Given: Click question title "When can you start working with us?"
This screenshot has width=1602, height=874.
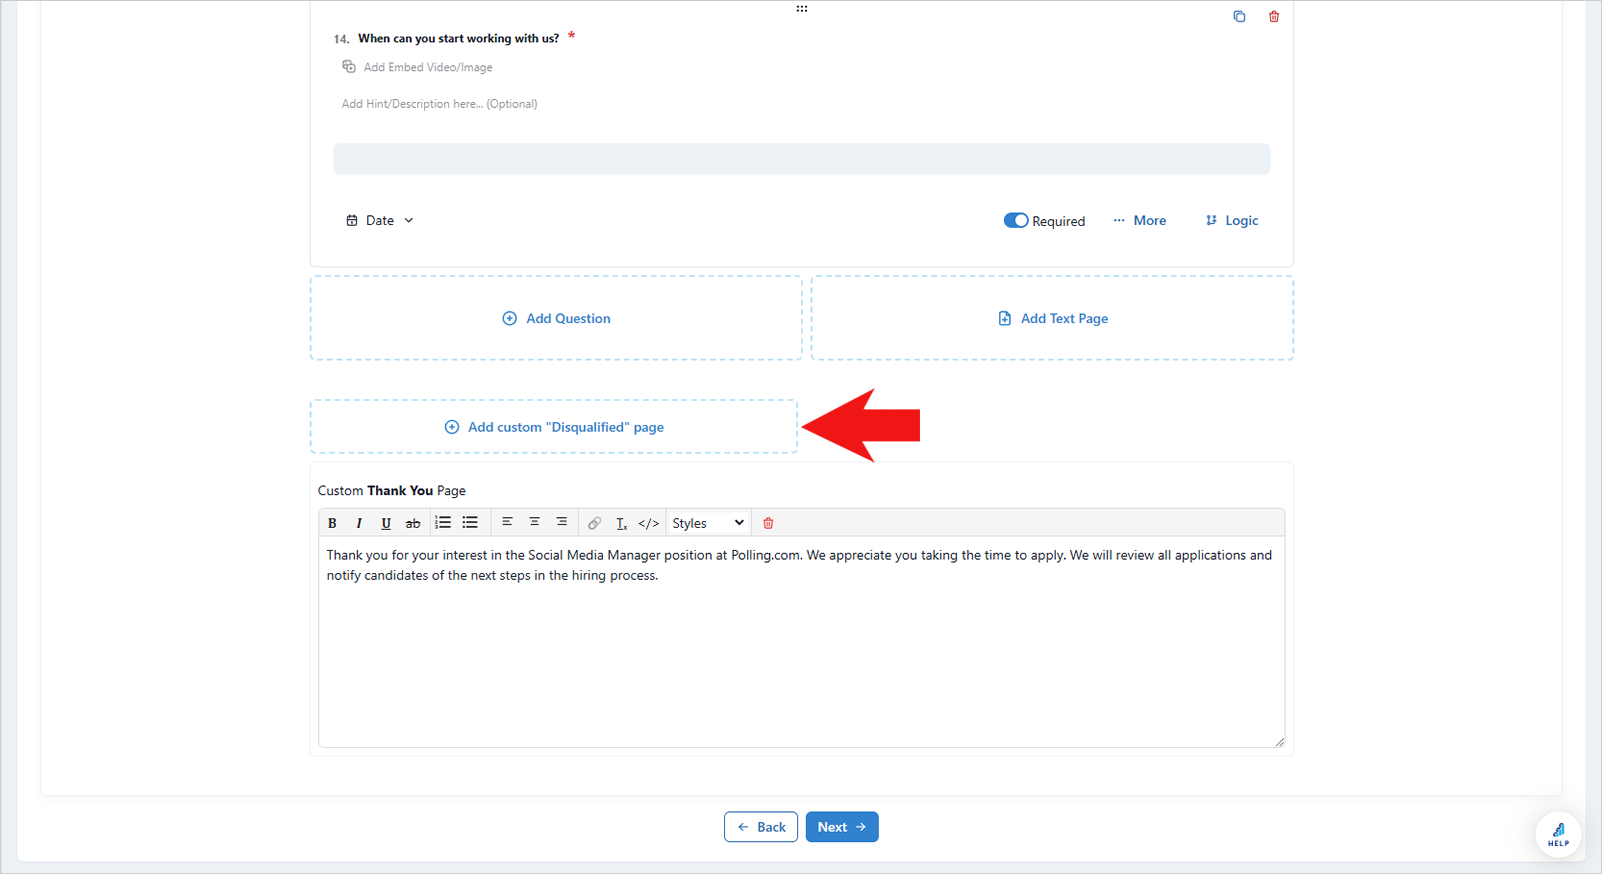Looking at the screenshot, I should [458, 39].
